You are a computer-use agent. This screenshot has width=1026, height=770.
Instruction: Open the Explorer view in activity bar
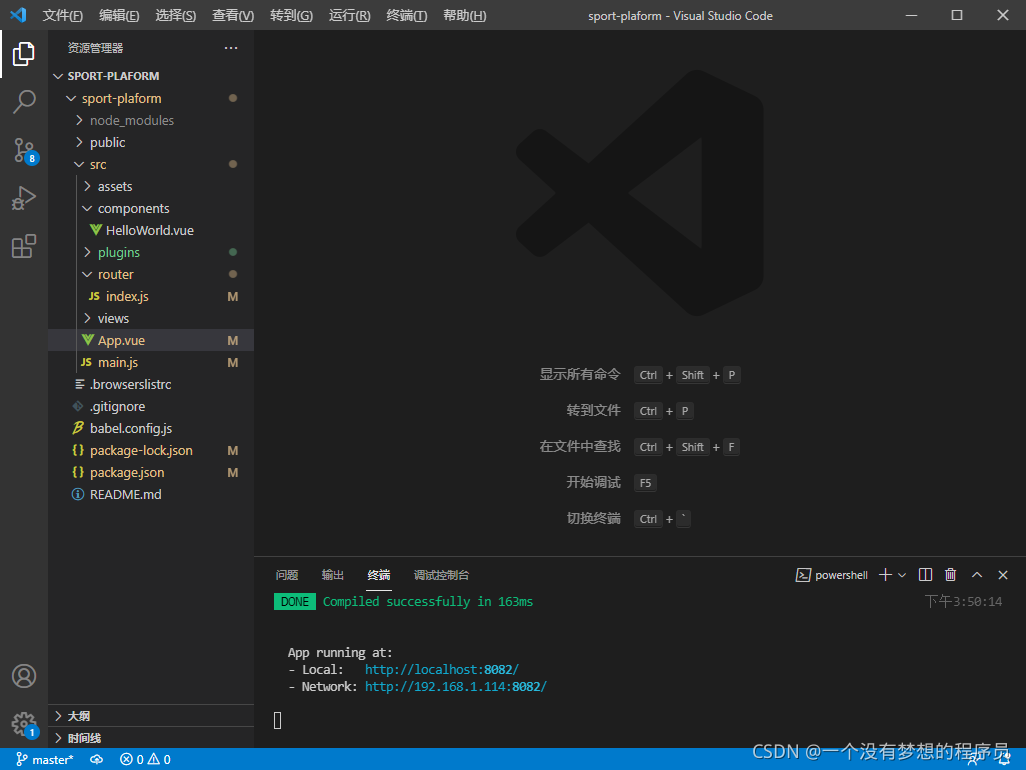point(24,54)
